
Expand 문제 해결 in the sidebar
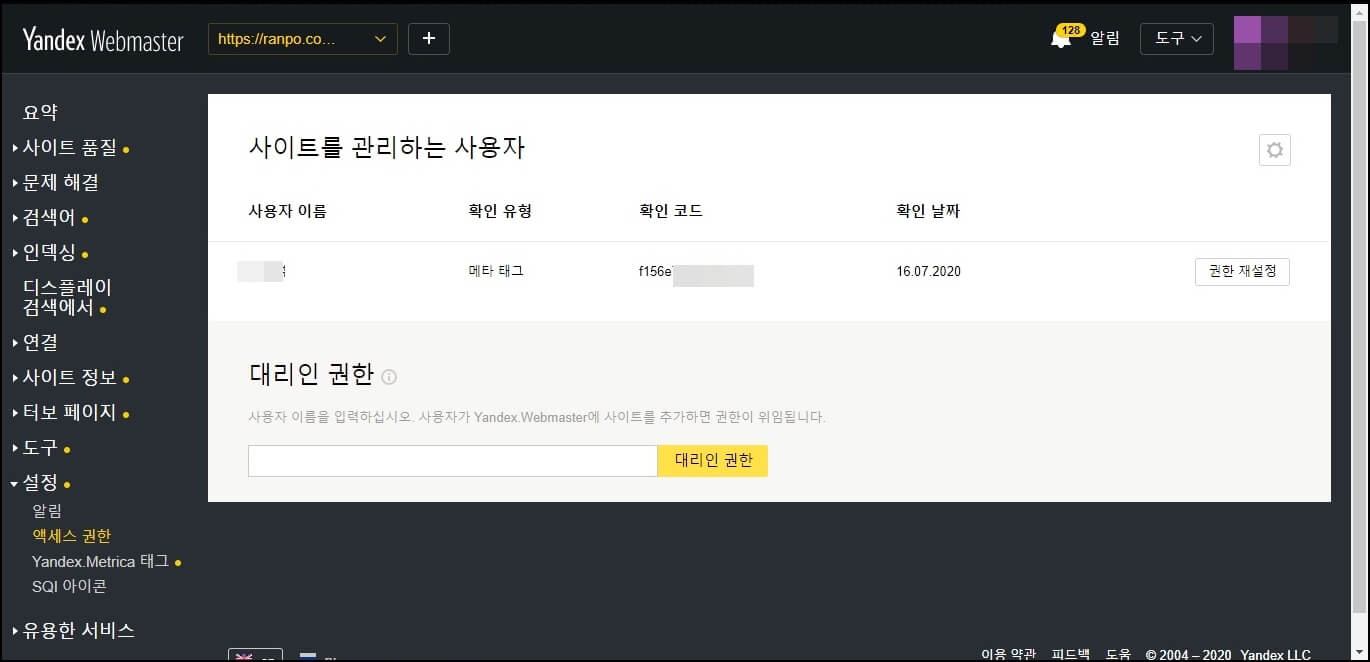coord(60,183)
